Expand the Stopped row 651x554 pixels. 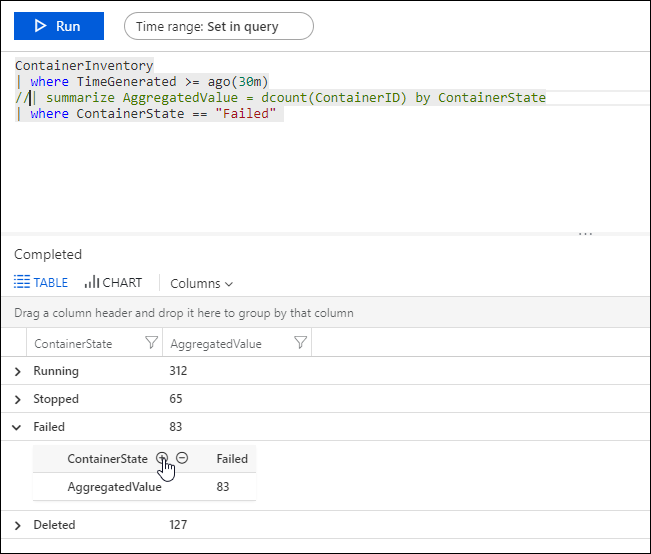pyautogui.click(x=18, y=399)
